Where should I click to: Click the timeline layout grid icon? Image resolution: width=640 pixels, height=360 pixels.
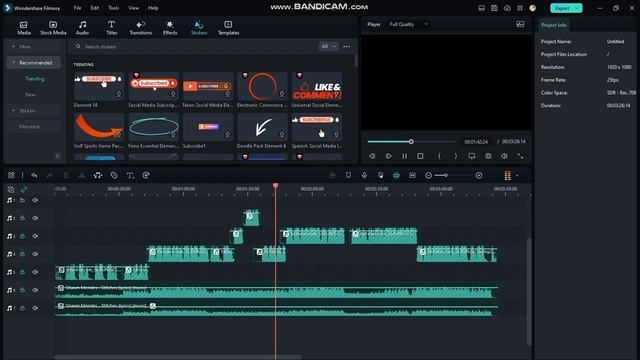coord(11,176)
